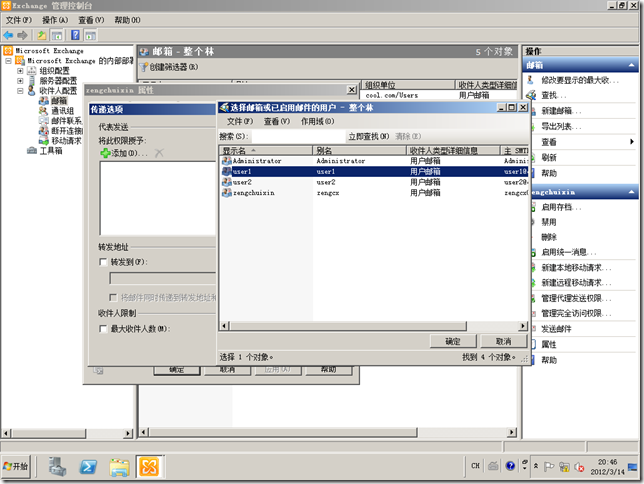This screenshot has height=484, width=644.
Task: Select the Administrator mailbox user icon
Action: point(226,160)
